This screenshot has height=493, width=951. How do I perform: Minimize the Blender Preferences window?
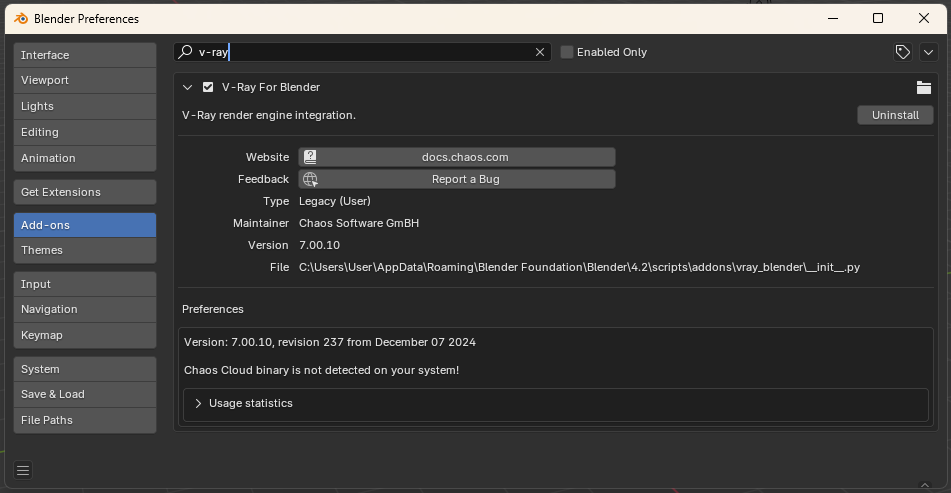833,19
